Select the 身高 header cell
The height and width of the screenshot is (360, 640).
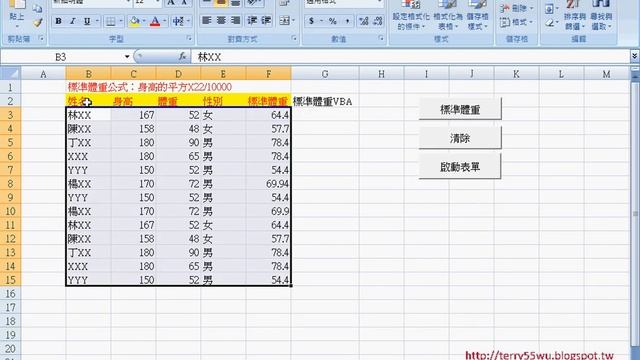133,101
